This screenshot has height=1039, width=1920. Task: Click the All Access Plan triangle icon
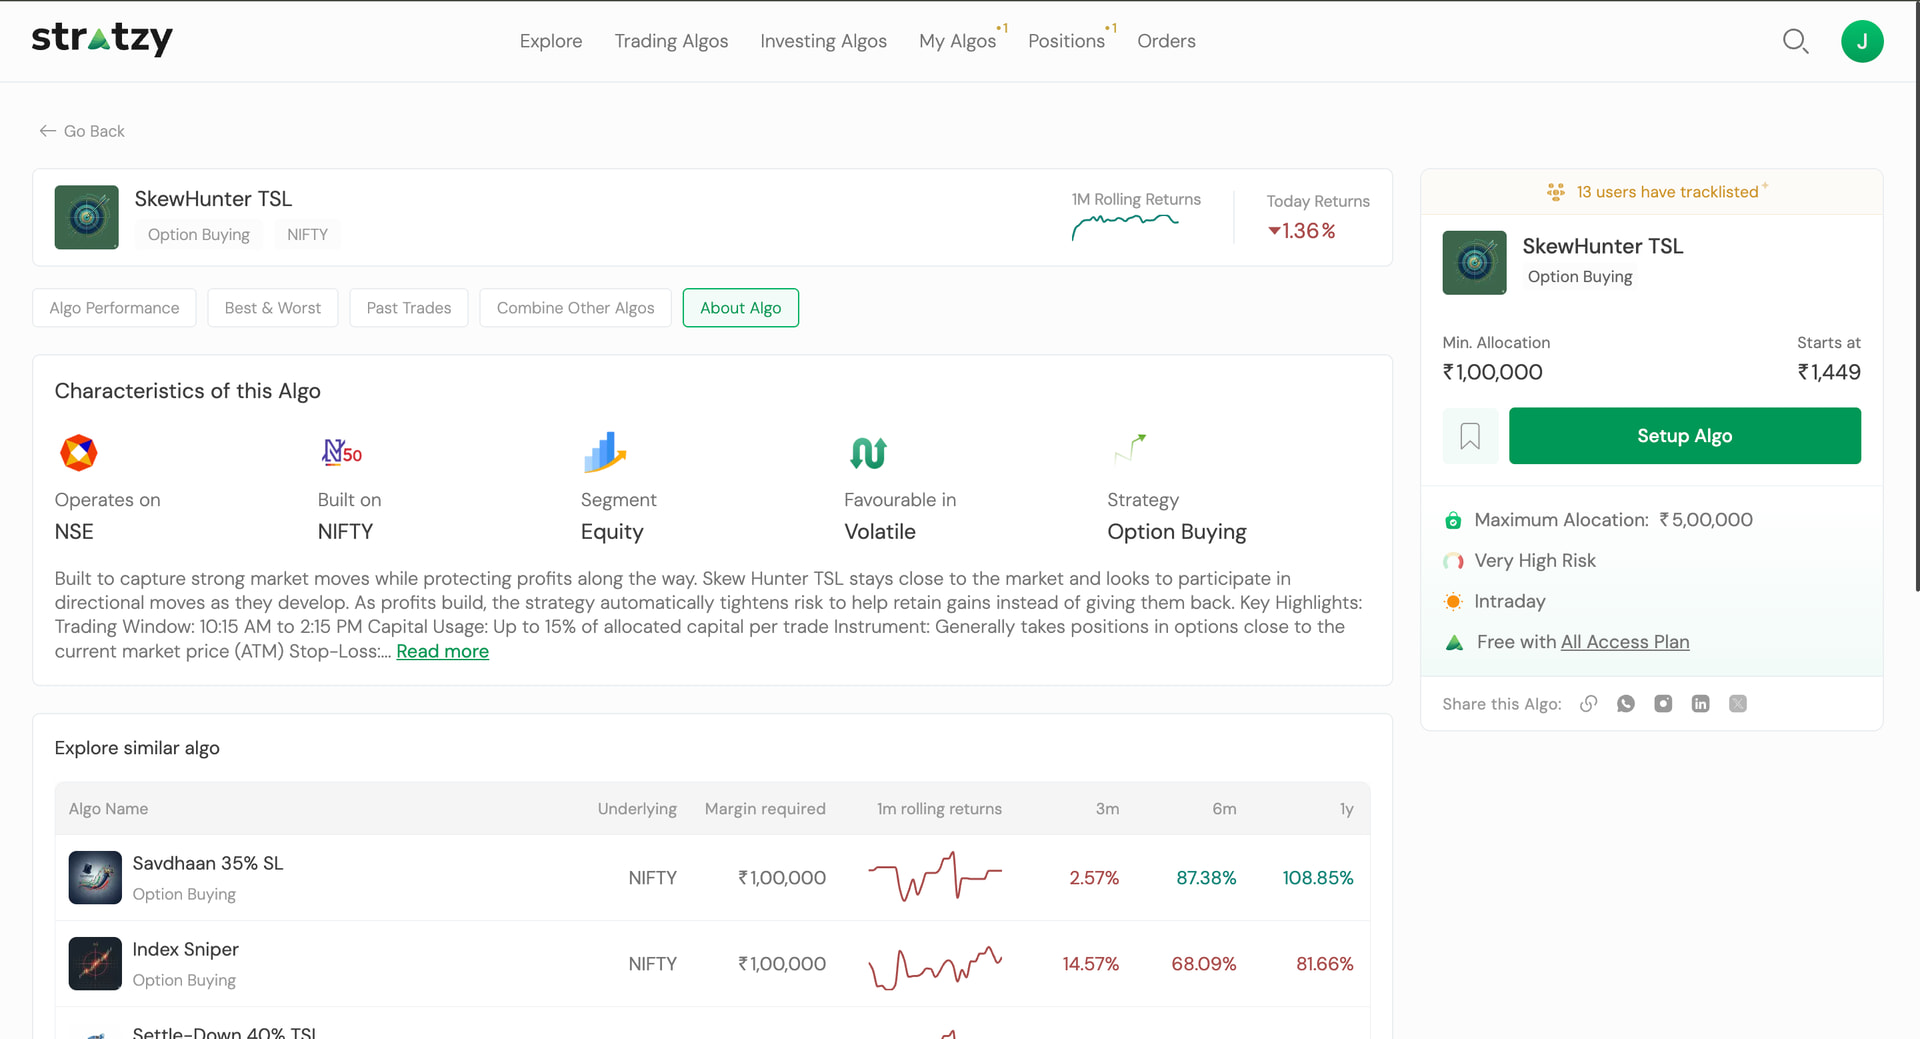1454,642
